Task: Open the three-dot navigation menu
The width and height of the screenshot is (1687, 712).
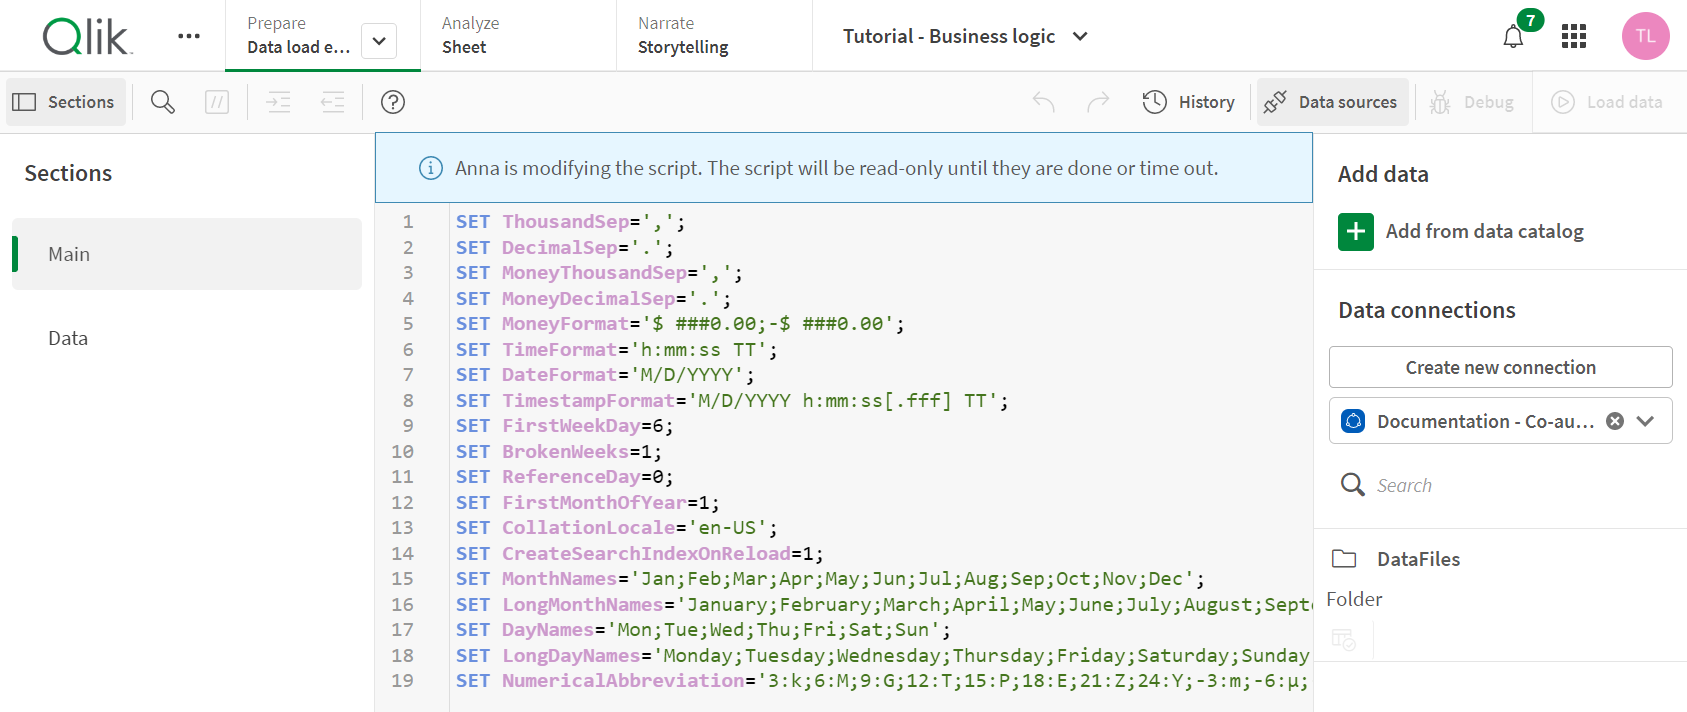Action: point(189,36)
